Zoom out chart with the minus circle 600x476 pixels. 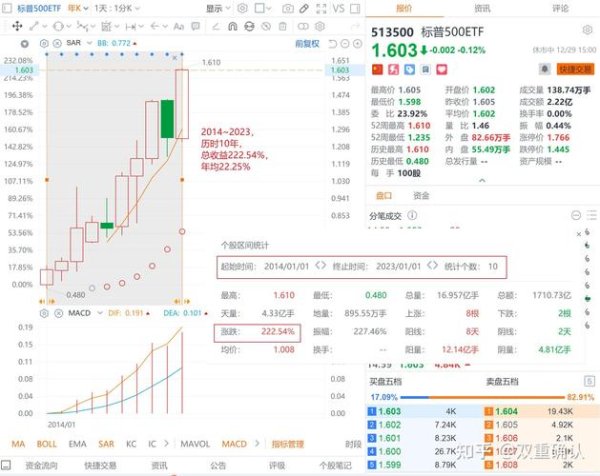pos(345,44)
